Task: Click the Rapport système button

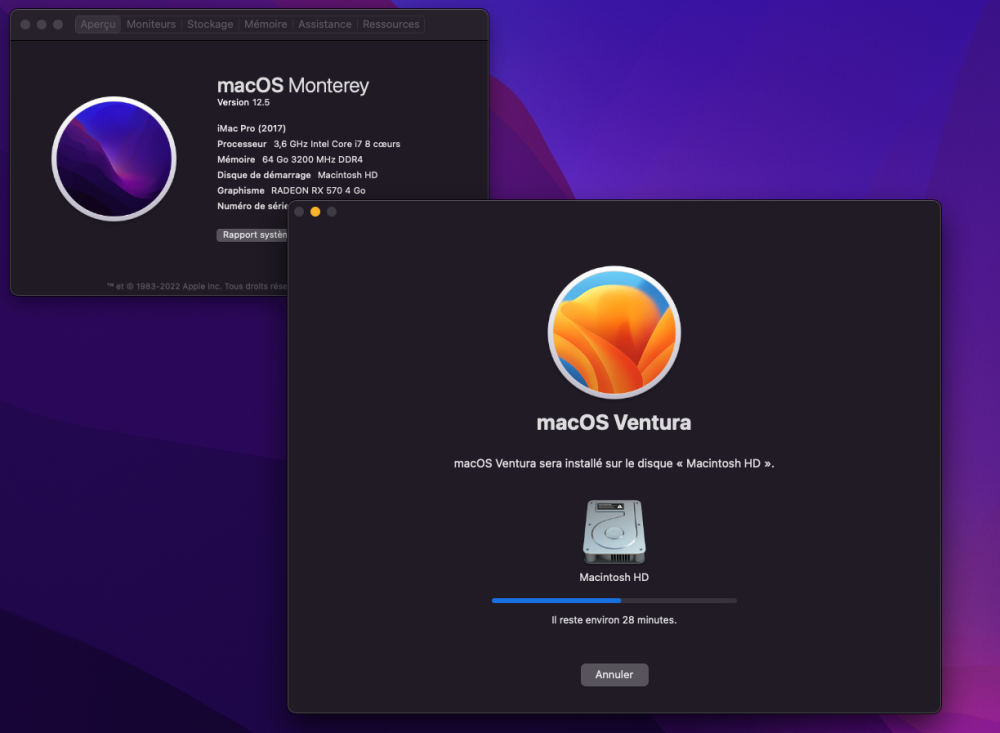Action: click(x=253, y=235)
